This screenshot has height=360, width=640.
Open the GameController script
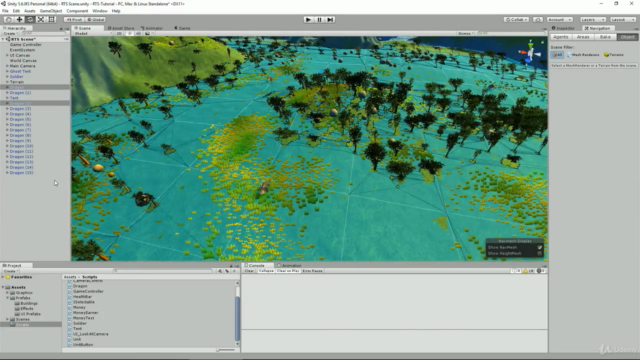88,291
